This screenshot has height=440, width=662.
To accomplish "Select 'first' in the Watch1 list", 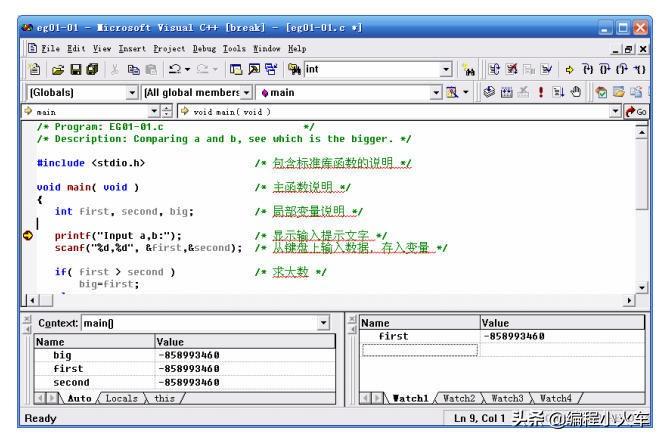I will click(393, 337).
